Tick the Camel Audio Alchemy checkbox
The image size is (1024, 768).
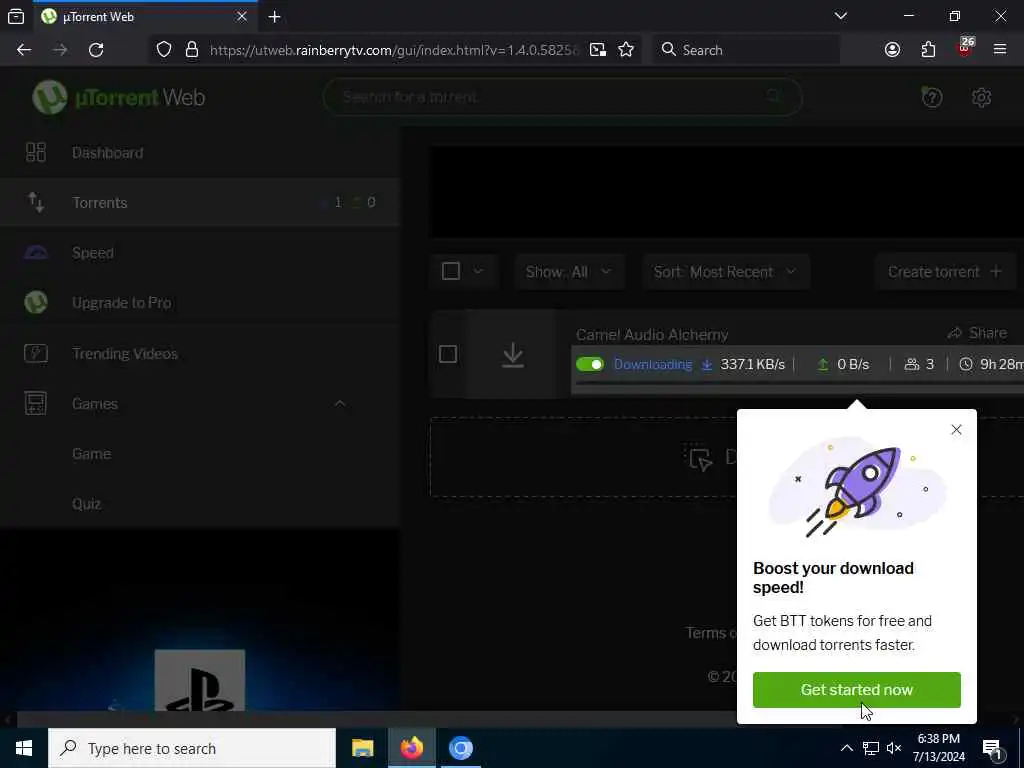(448, 354)
